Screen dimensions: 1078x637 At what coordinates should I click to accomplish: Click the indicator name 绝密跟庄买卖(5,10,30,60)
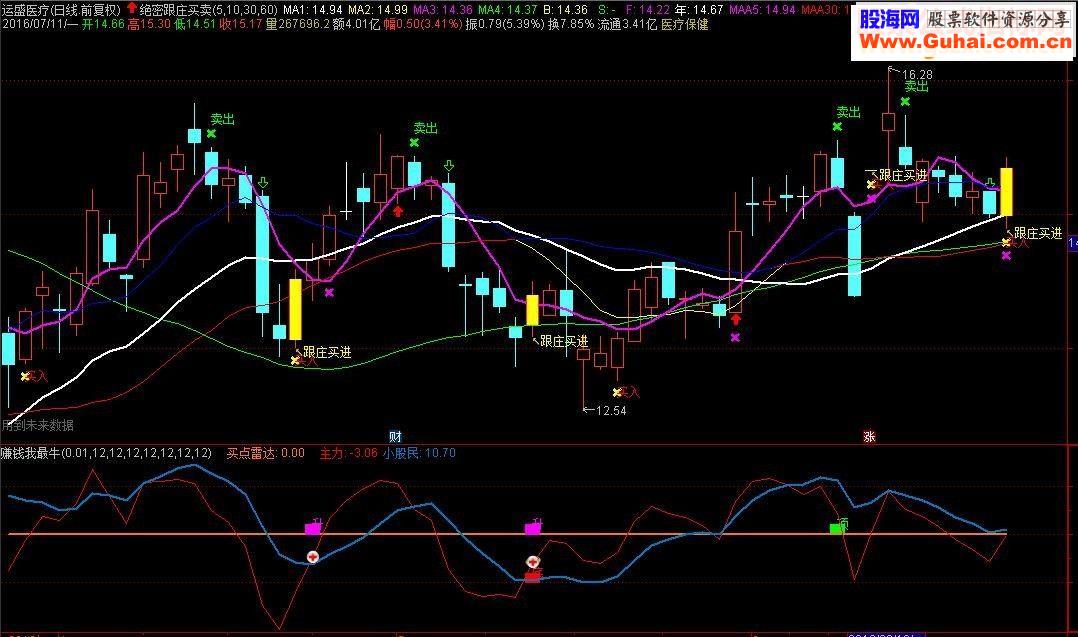(208, 10)
